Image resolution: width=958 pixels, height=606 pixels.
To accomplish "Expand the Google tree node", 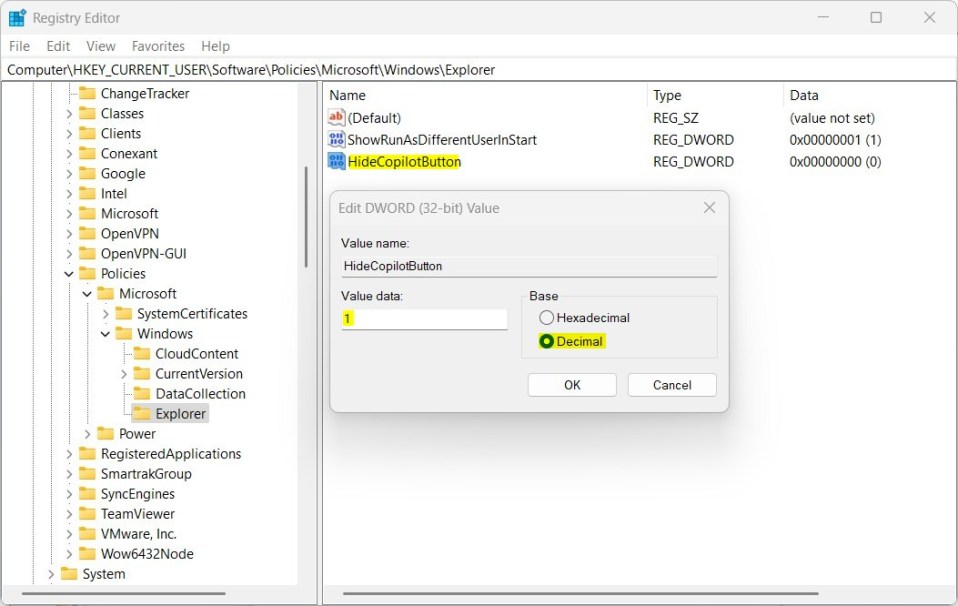I will tap(68, 173).
